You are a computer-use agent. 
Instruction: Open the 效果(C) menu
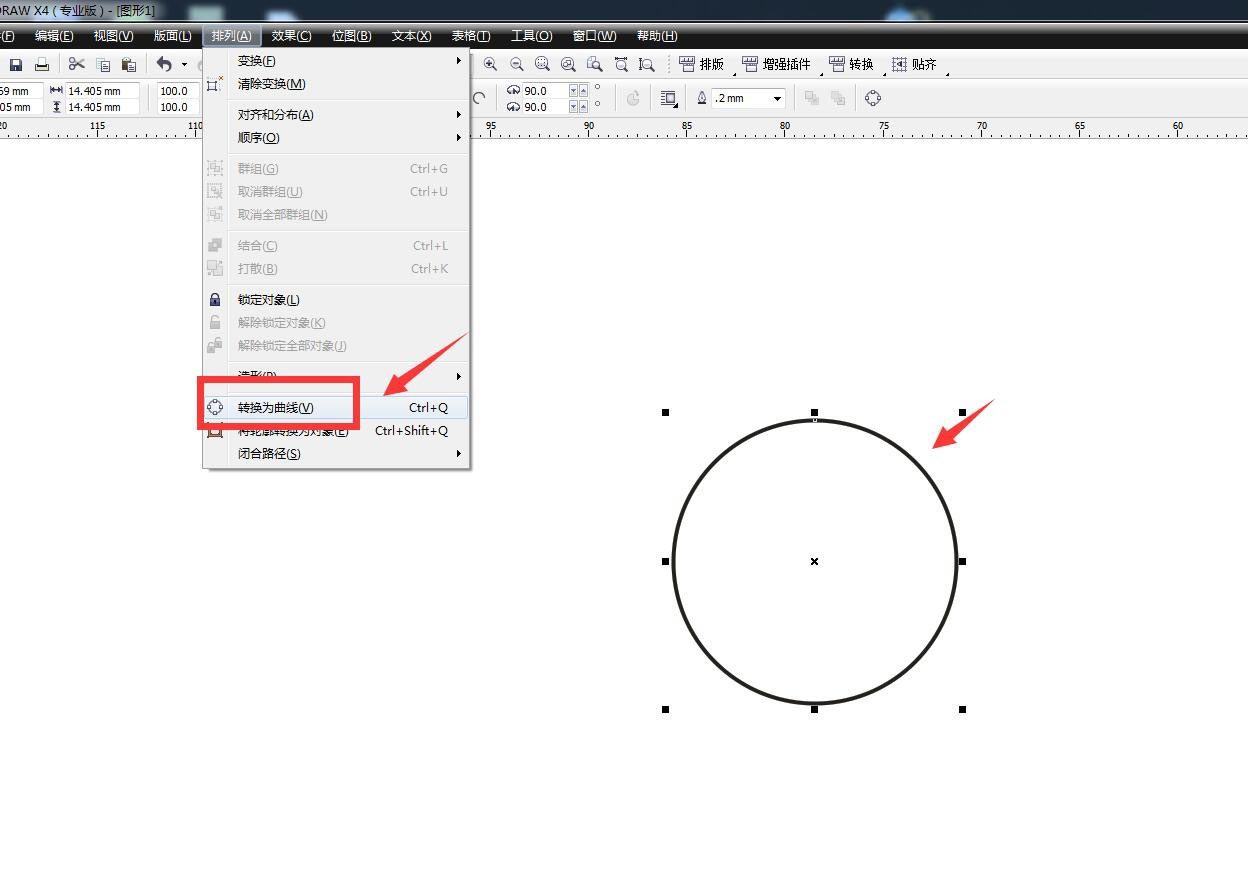pos(291,36)
